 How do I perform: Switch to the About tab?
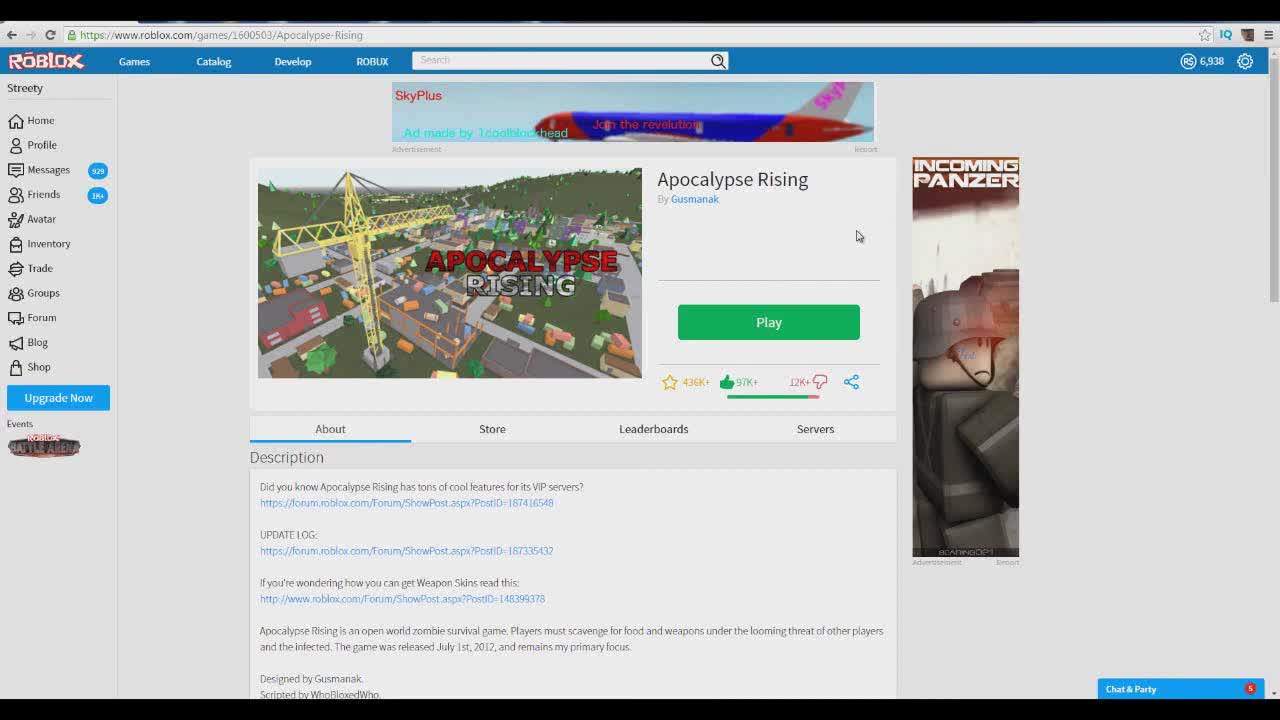coord(330,429)
